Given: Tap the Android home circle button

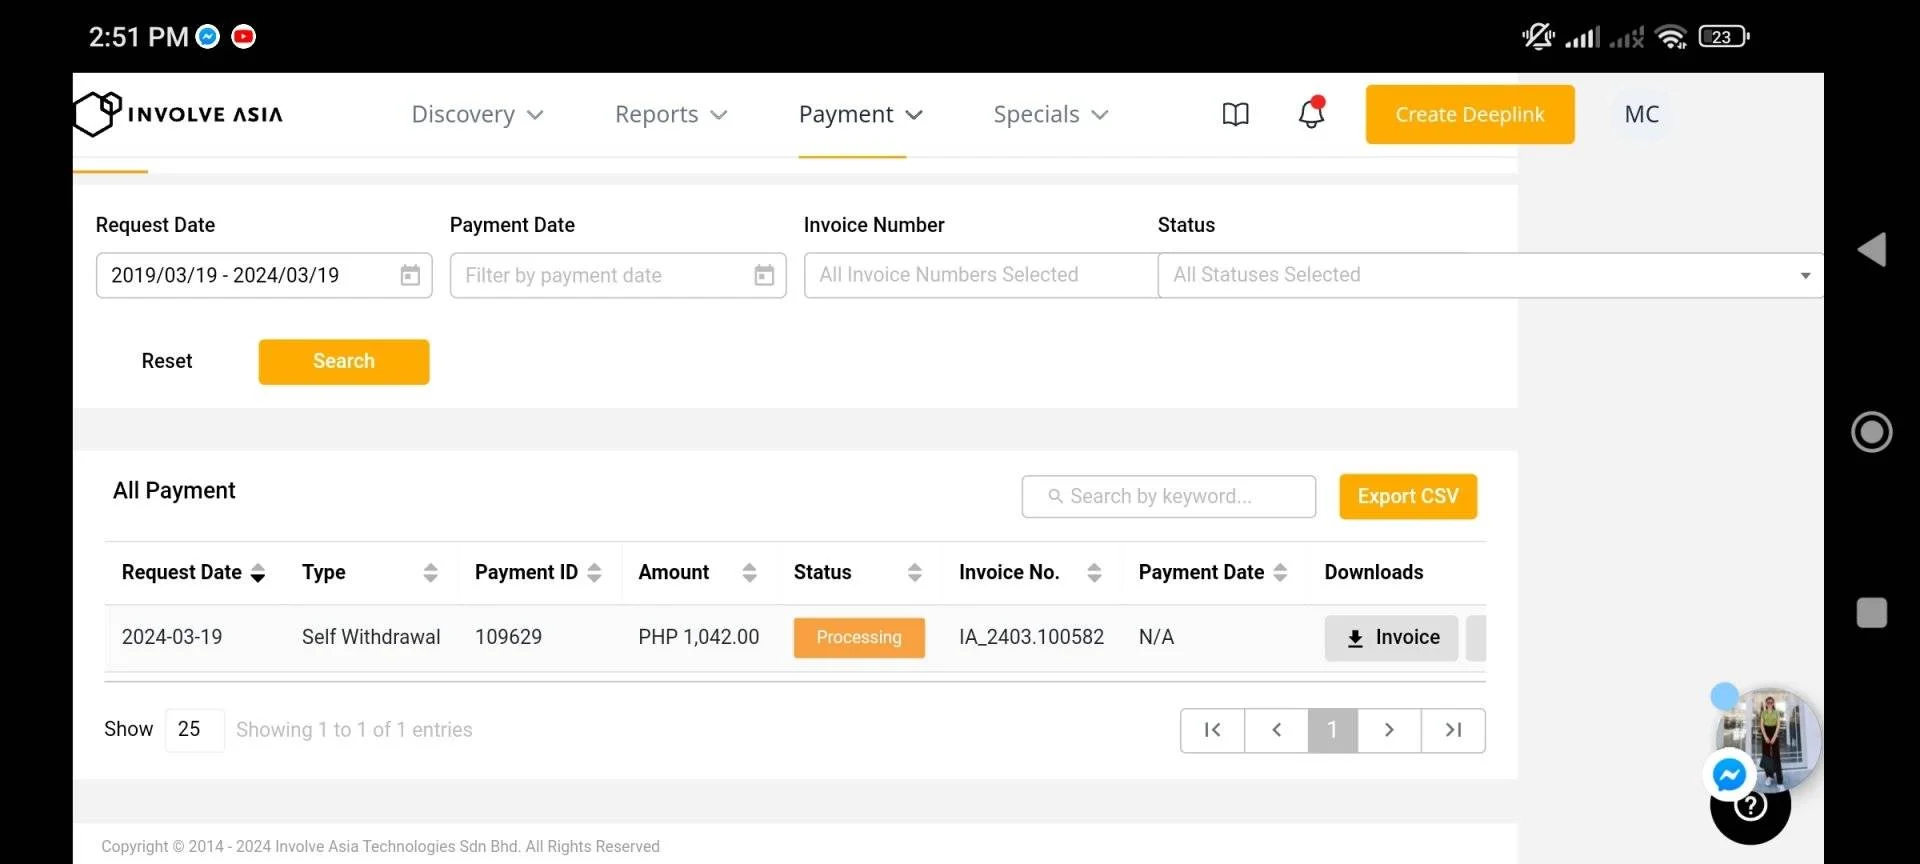Looking at the screenshot, I should [1871, 432].
